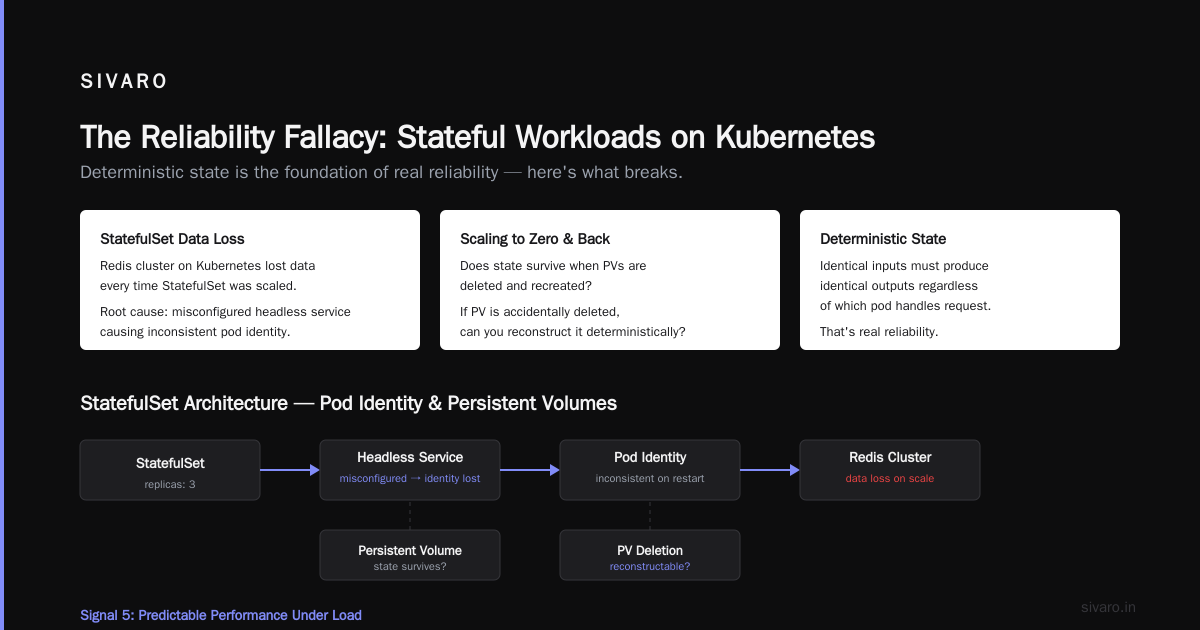This screenshot has height=630, width=1200.
Task: Open the sivaro.in footer link
Action: coord(1109,607)
